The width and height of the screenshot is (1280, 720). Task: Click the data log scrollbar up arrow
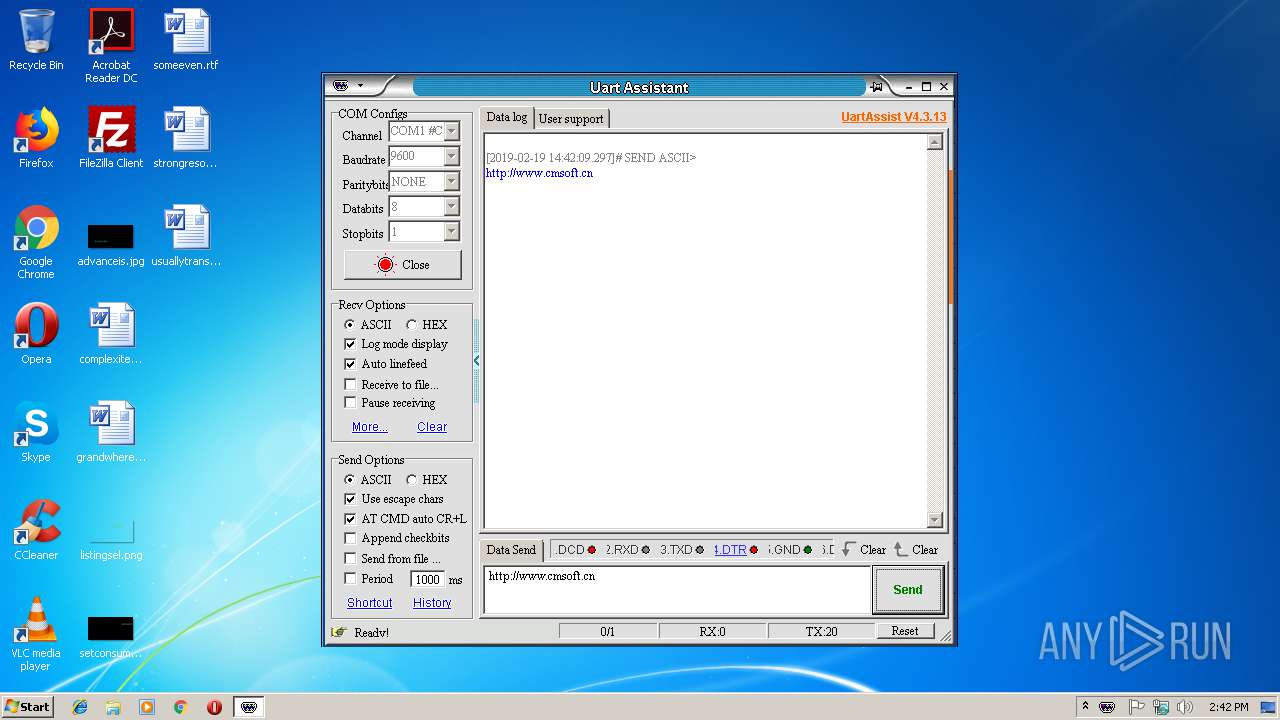click(935, 142)
